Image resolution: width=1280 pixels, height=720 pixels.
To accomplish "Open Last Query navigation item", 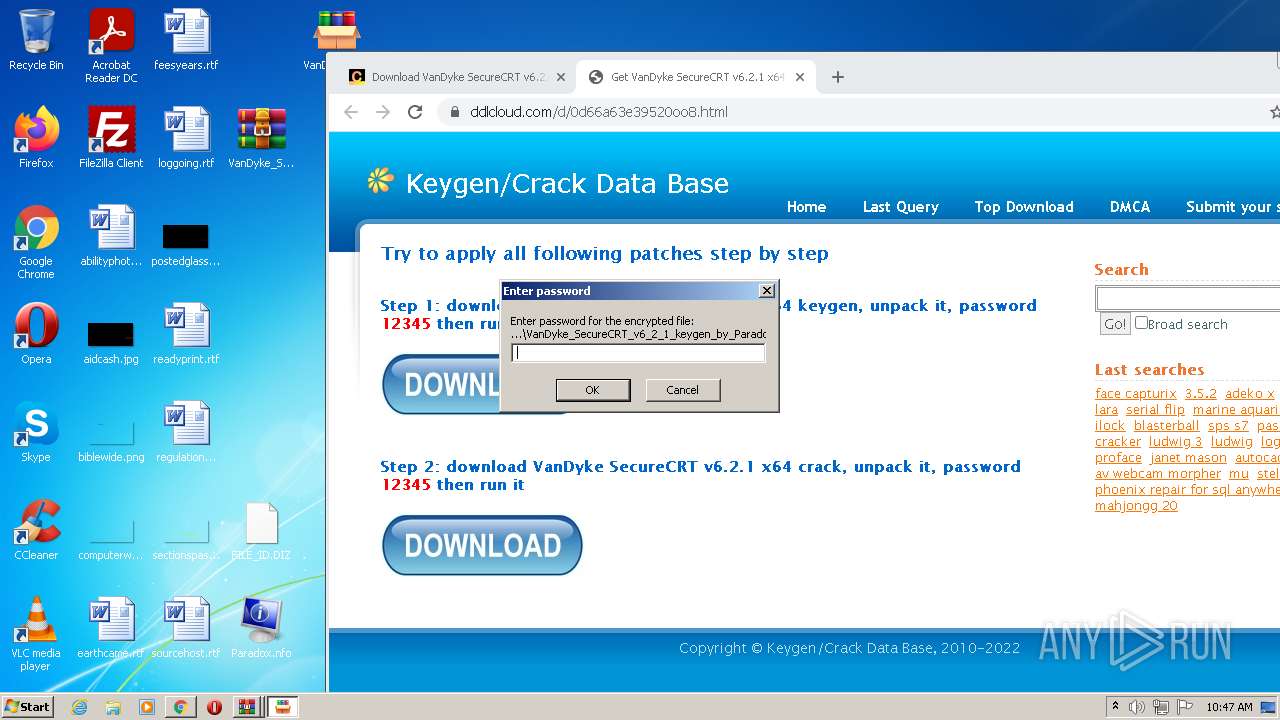I will tap(900, 207).
